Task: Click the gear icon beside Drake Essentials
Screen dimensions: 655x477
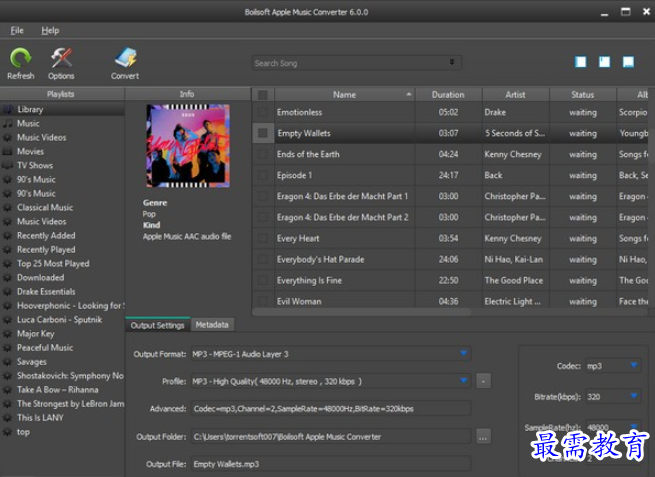Action: tap(7, 292)
